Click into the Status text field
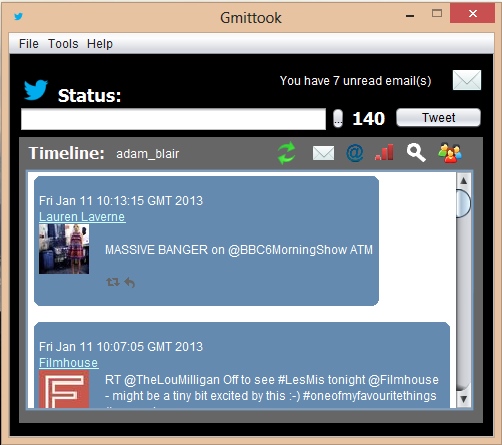The width and height of the screenshot is (502, 445). [x=173, y=119]
